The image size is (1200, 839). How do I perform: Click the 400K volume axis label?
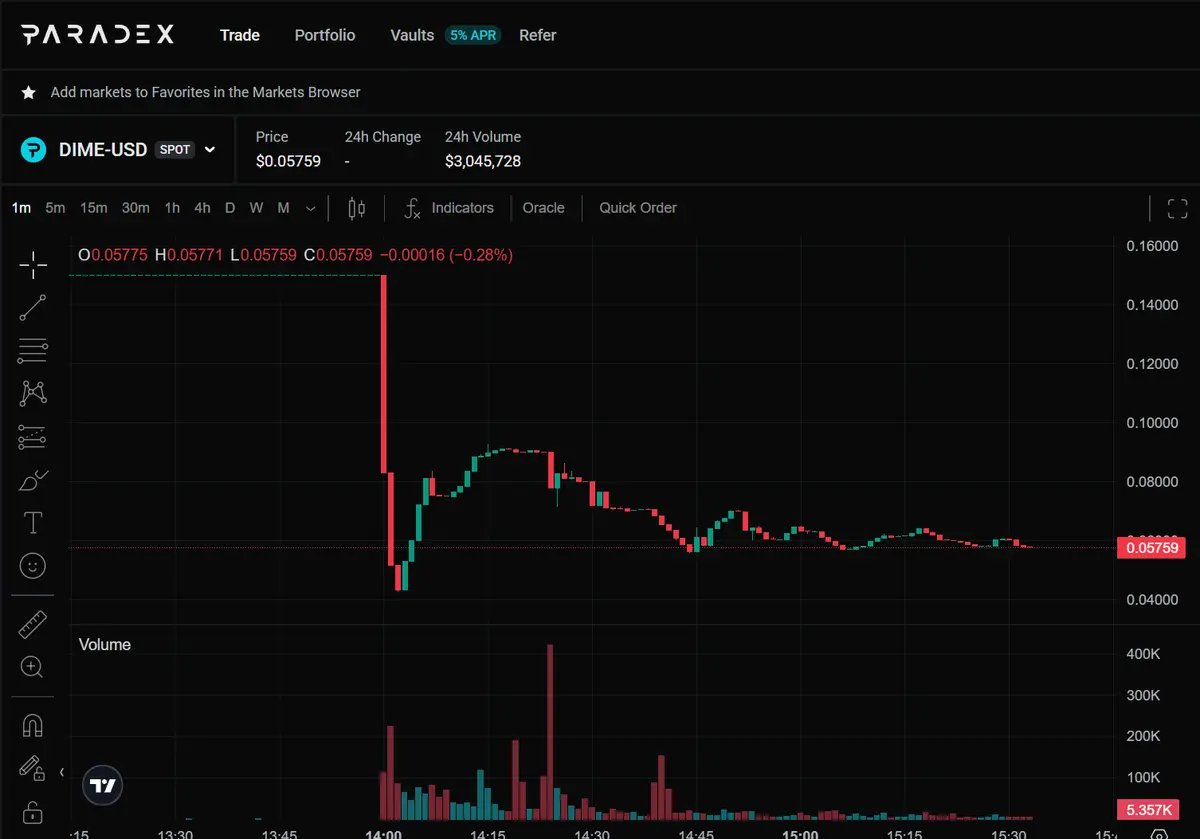click(1142, 653)
